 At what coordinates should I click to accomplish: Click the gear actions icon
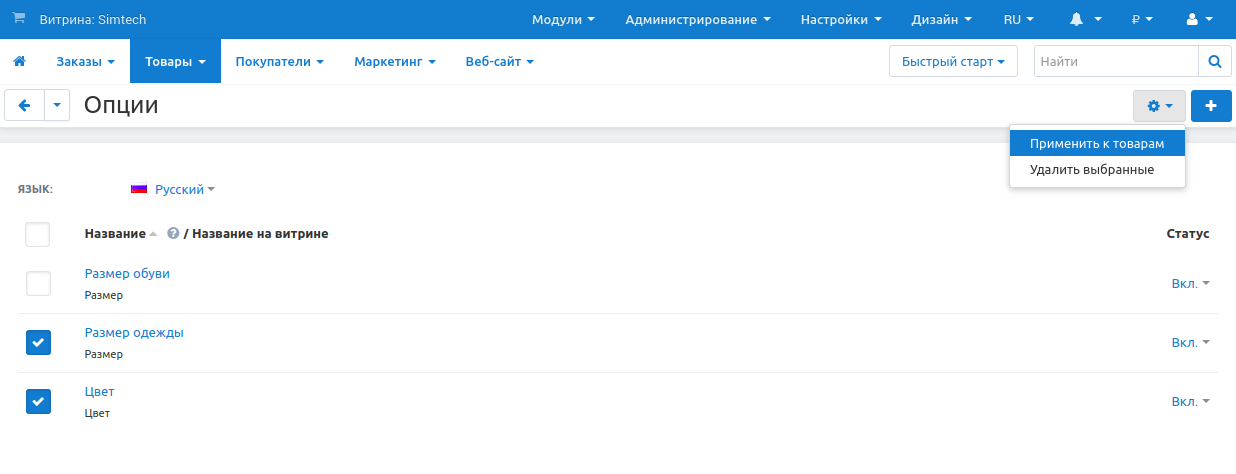coord(1159,106)
